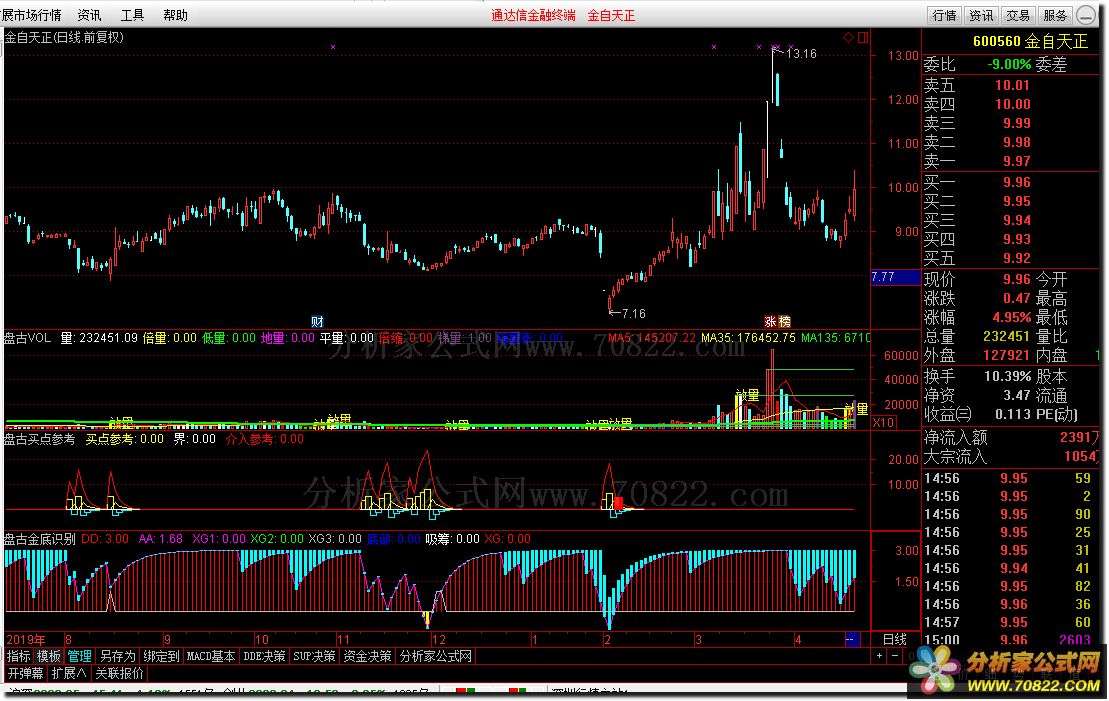Screen dimensions: 1109x701
Task: Click the 盘古金底识别 indicator label
Action: [x=40, y=538]
